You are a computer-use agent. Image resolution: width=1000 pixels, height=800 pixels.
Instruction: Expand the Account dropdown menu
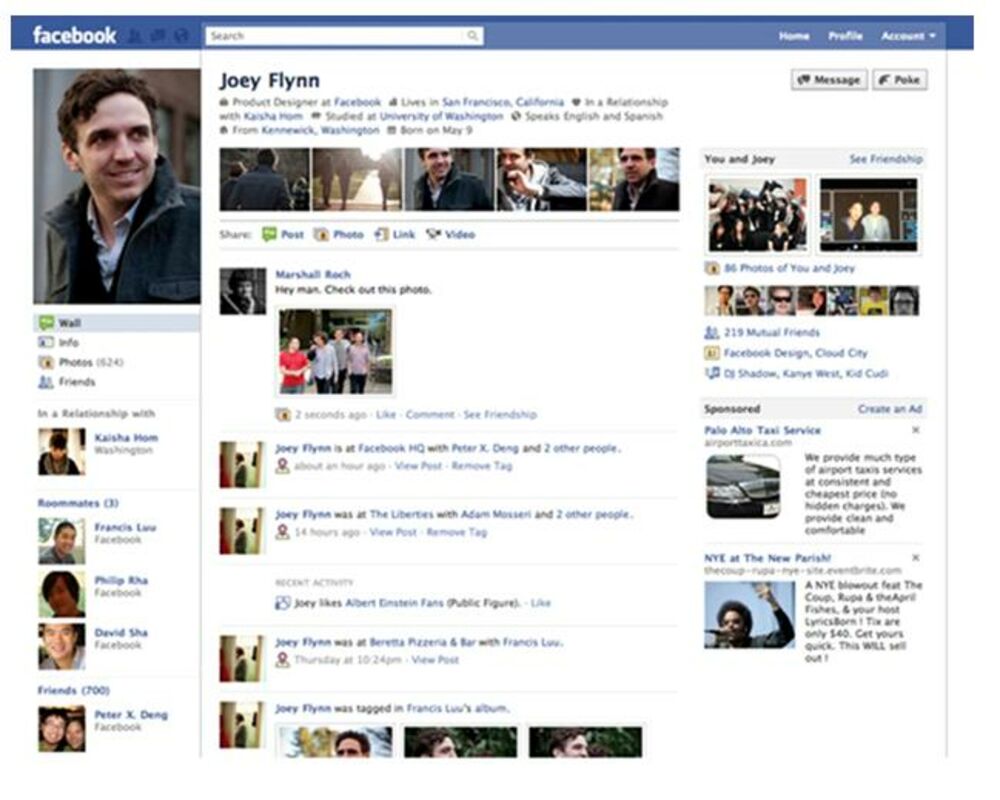pos(908,36)
